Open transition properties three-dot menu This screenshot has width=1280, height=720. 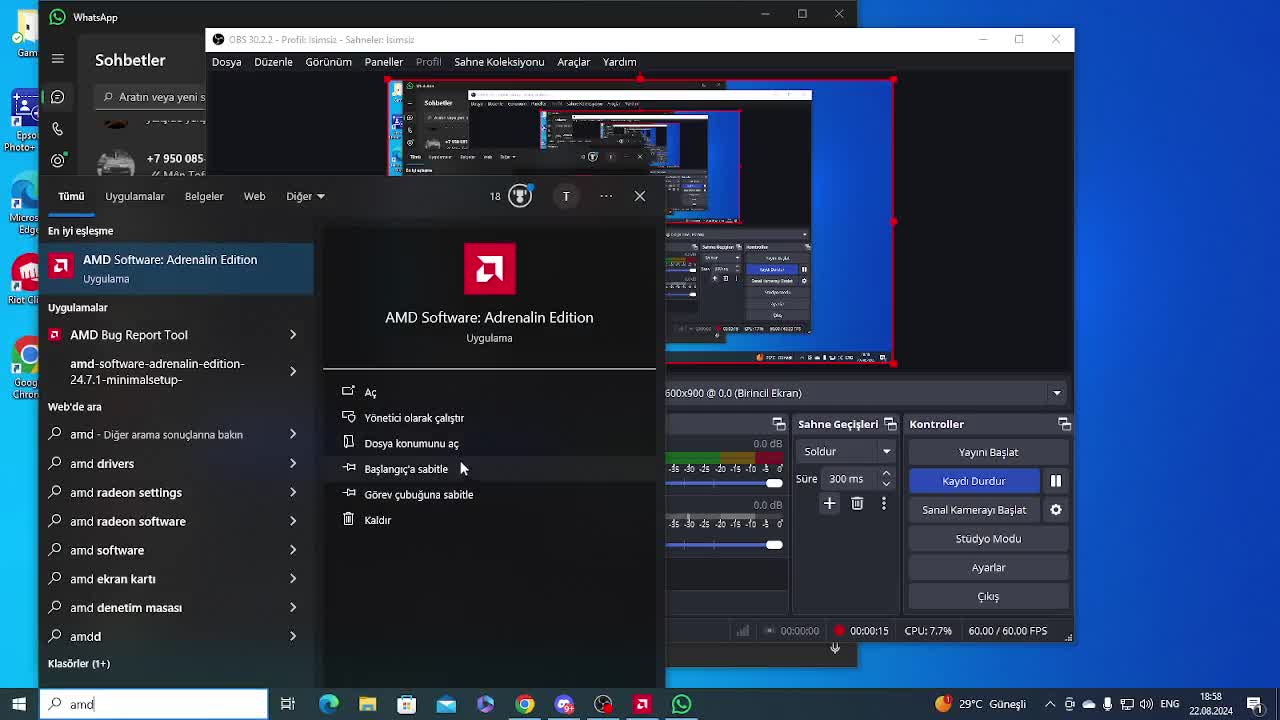(883, 504)
